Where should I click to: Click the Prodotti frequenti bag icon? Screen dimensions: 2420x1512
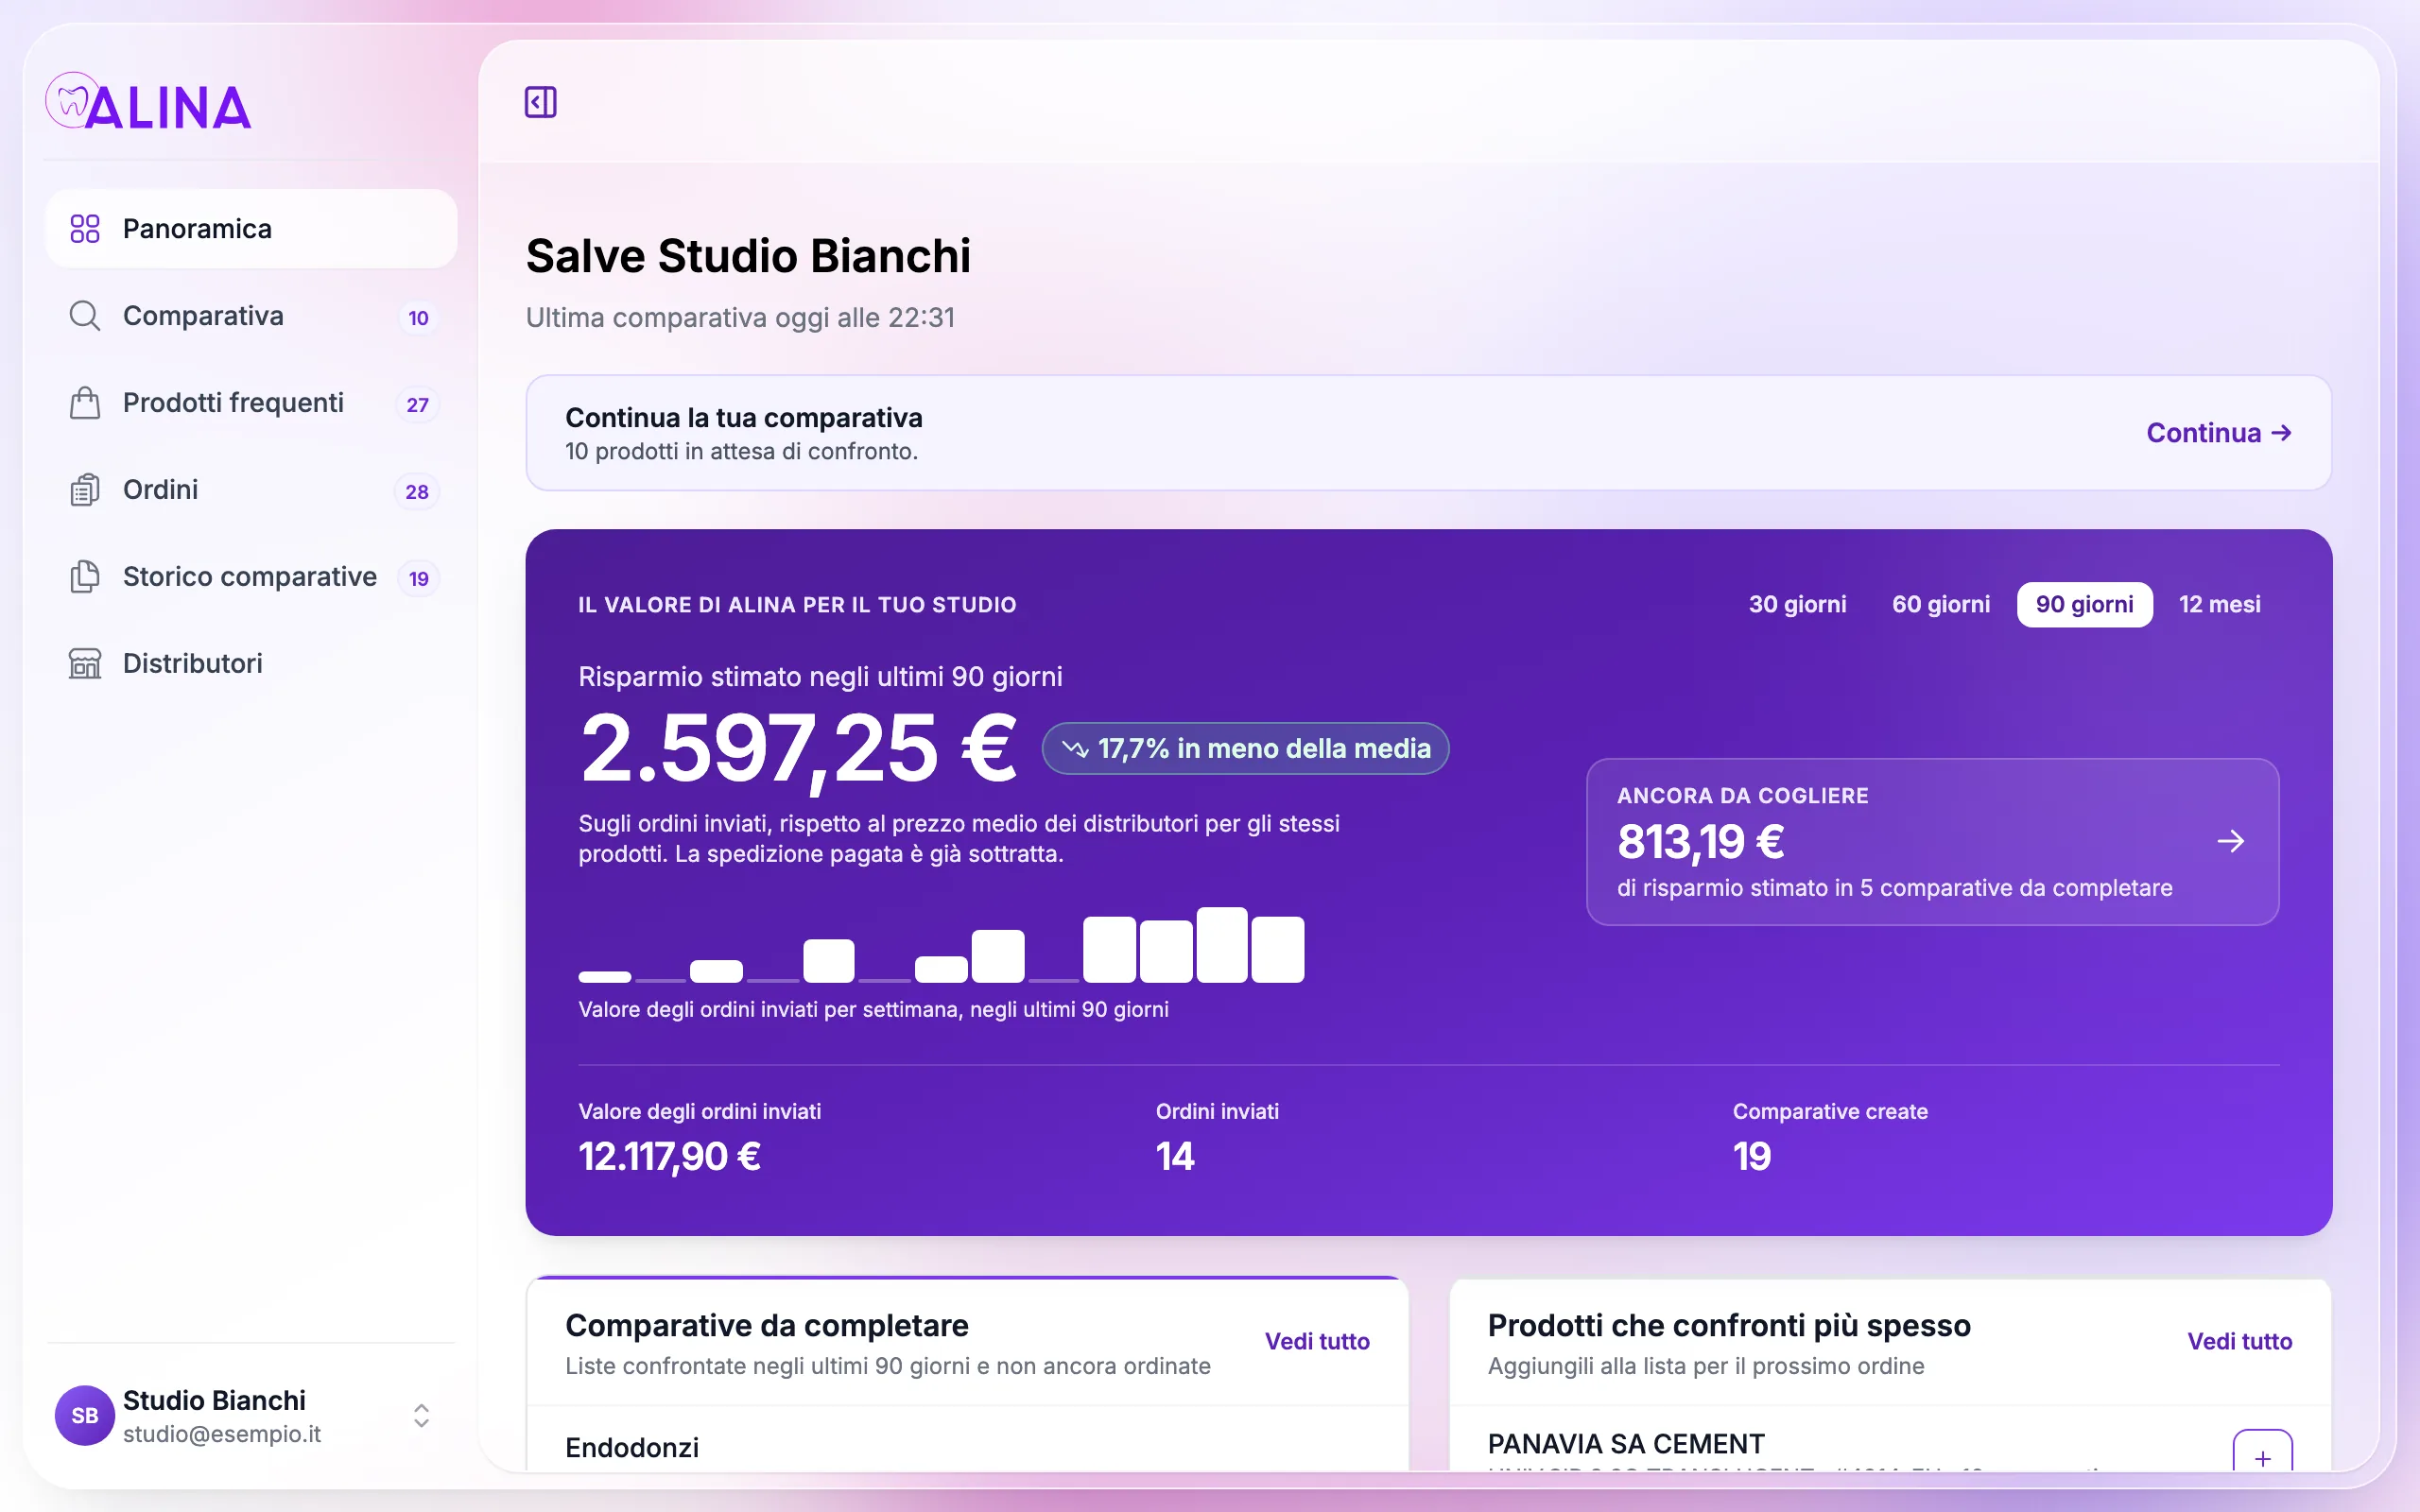(x=85, y=403)
